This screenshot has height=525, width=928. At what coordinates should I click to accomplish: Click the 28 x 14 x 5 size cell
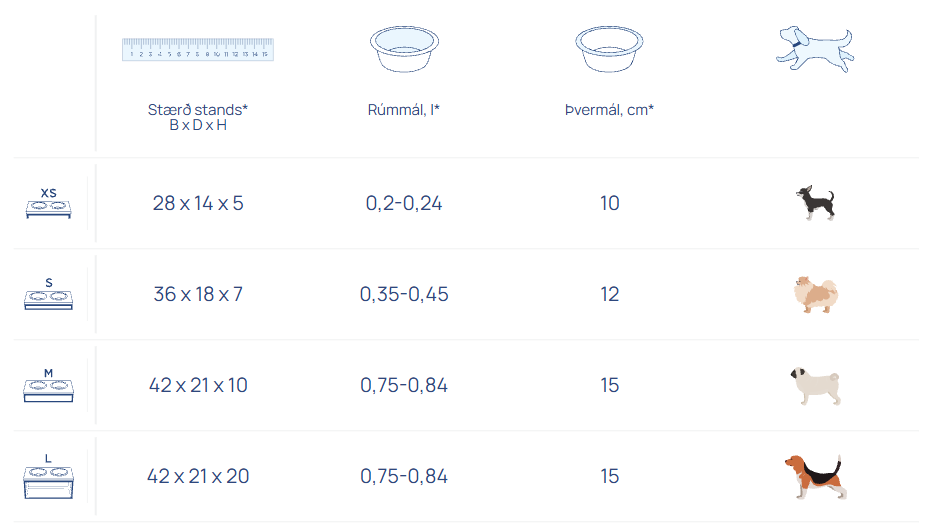point(198,203)
